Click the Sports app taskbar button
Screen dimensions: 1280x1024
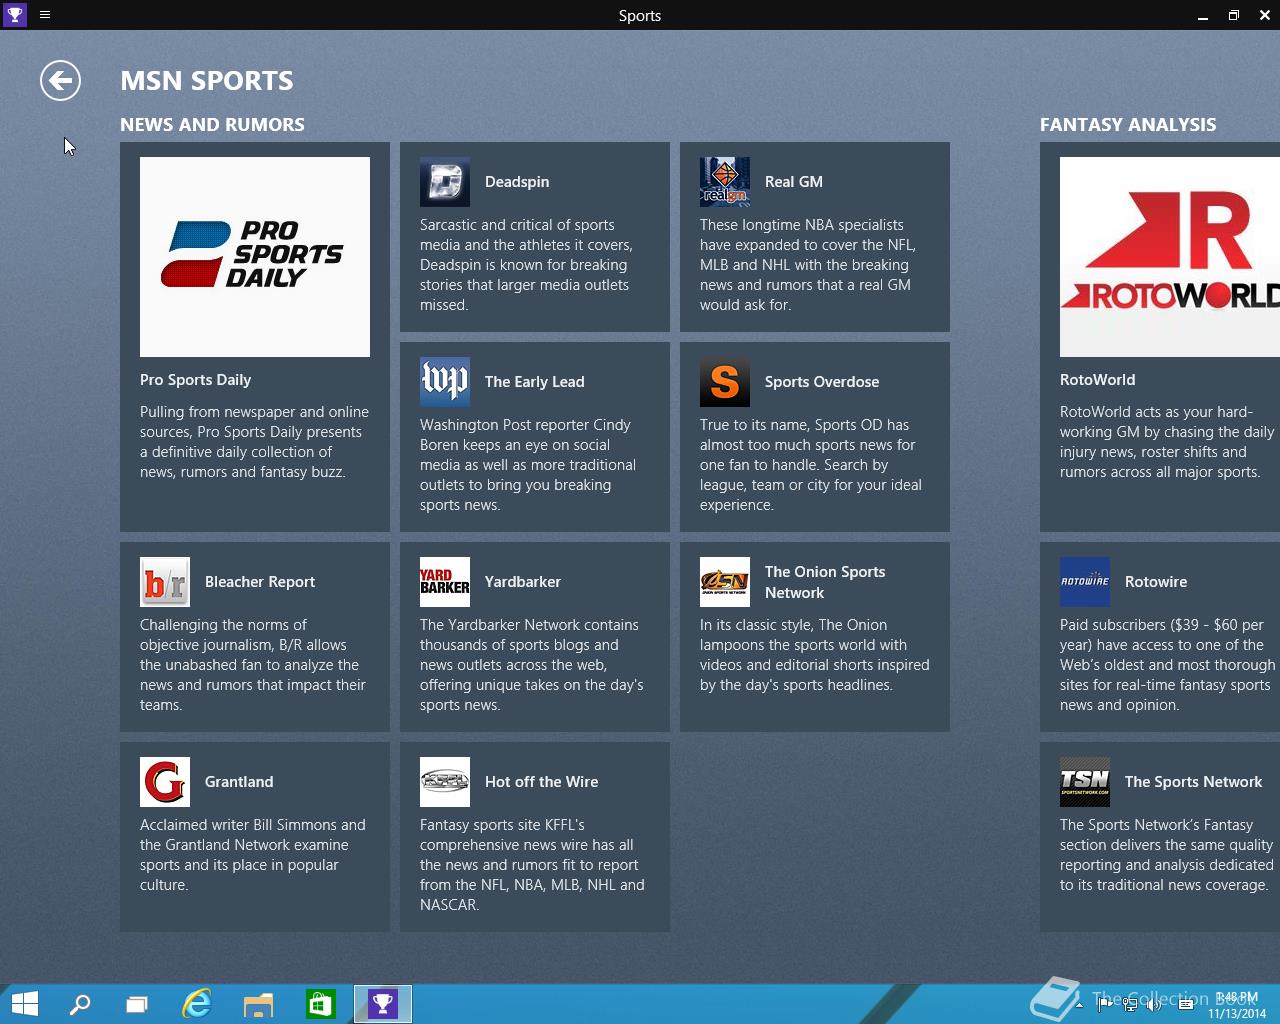[x=383, y=1004]
